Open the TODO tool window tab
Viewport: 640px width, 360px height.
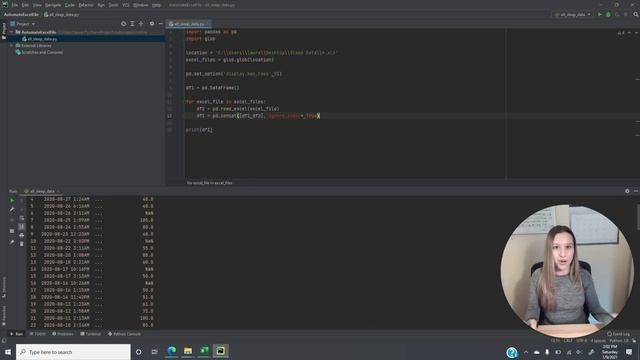38,334
